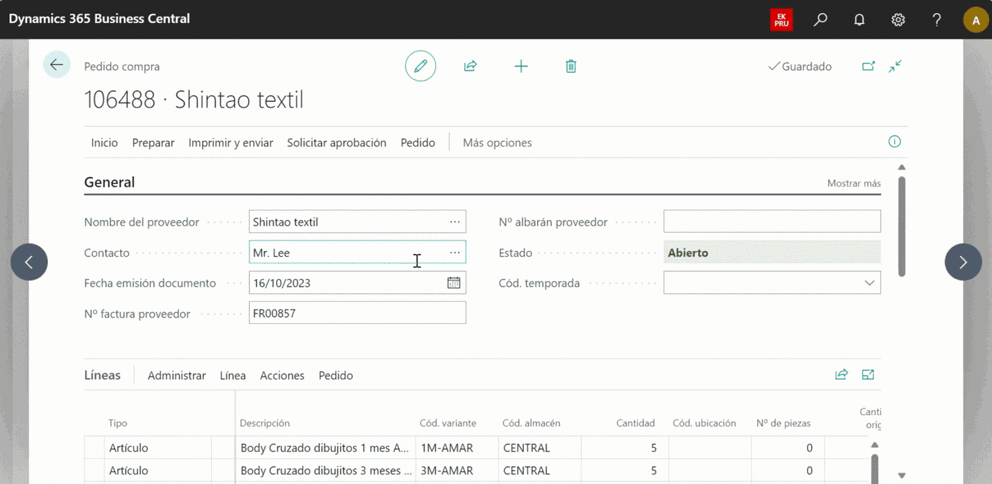Open the Preparar menu

pyautogui.click(x=153, y=143)
